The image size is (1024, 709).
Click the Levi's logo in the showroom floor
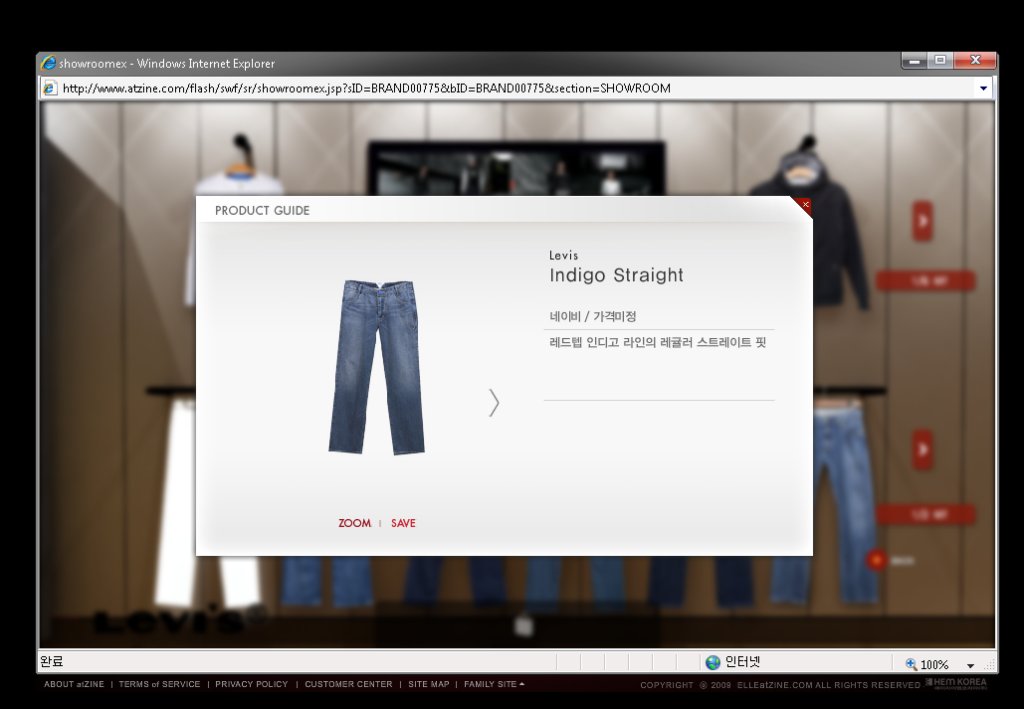tap(180, 619)
